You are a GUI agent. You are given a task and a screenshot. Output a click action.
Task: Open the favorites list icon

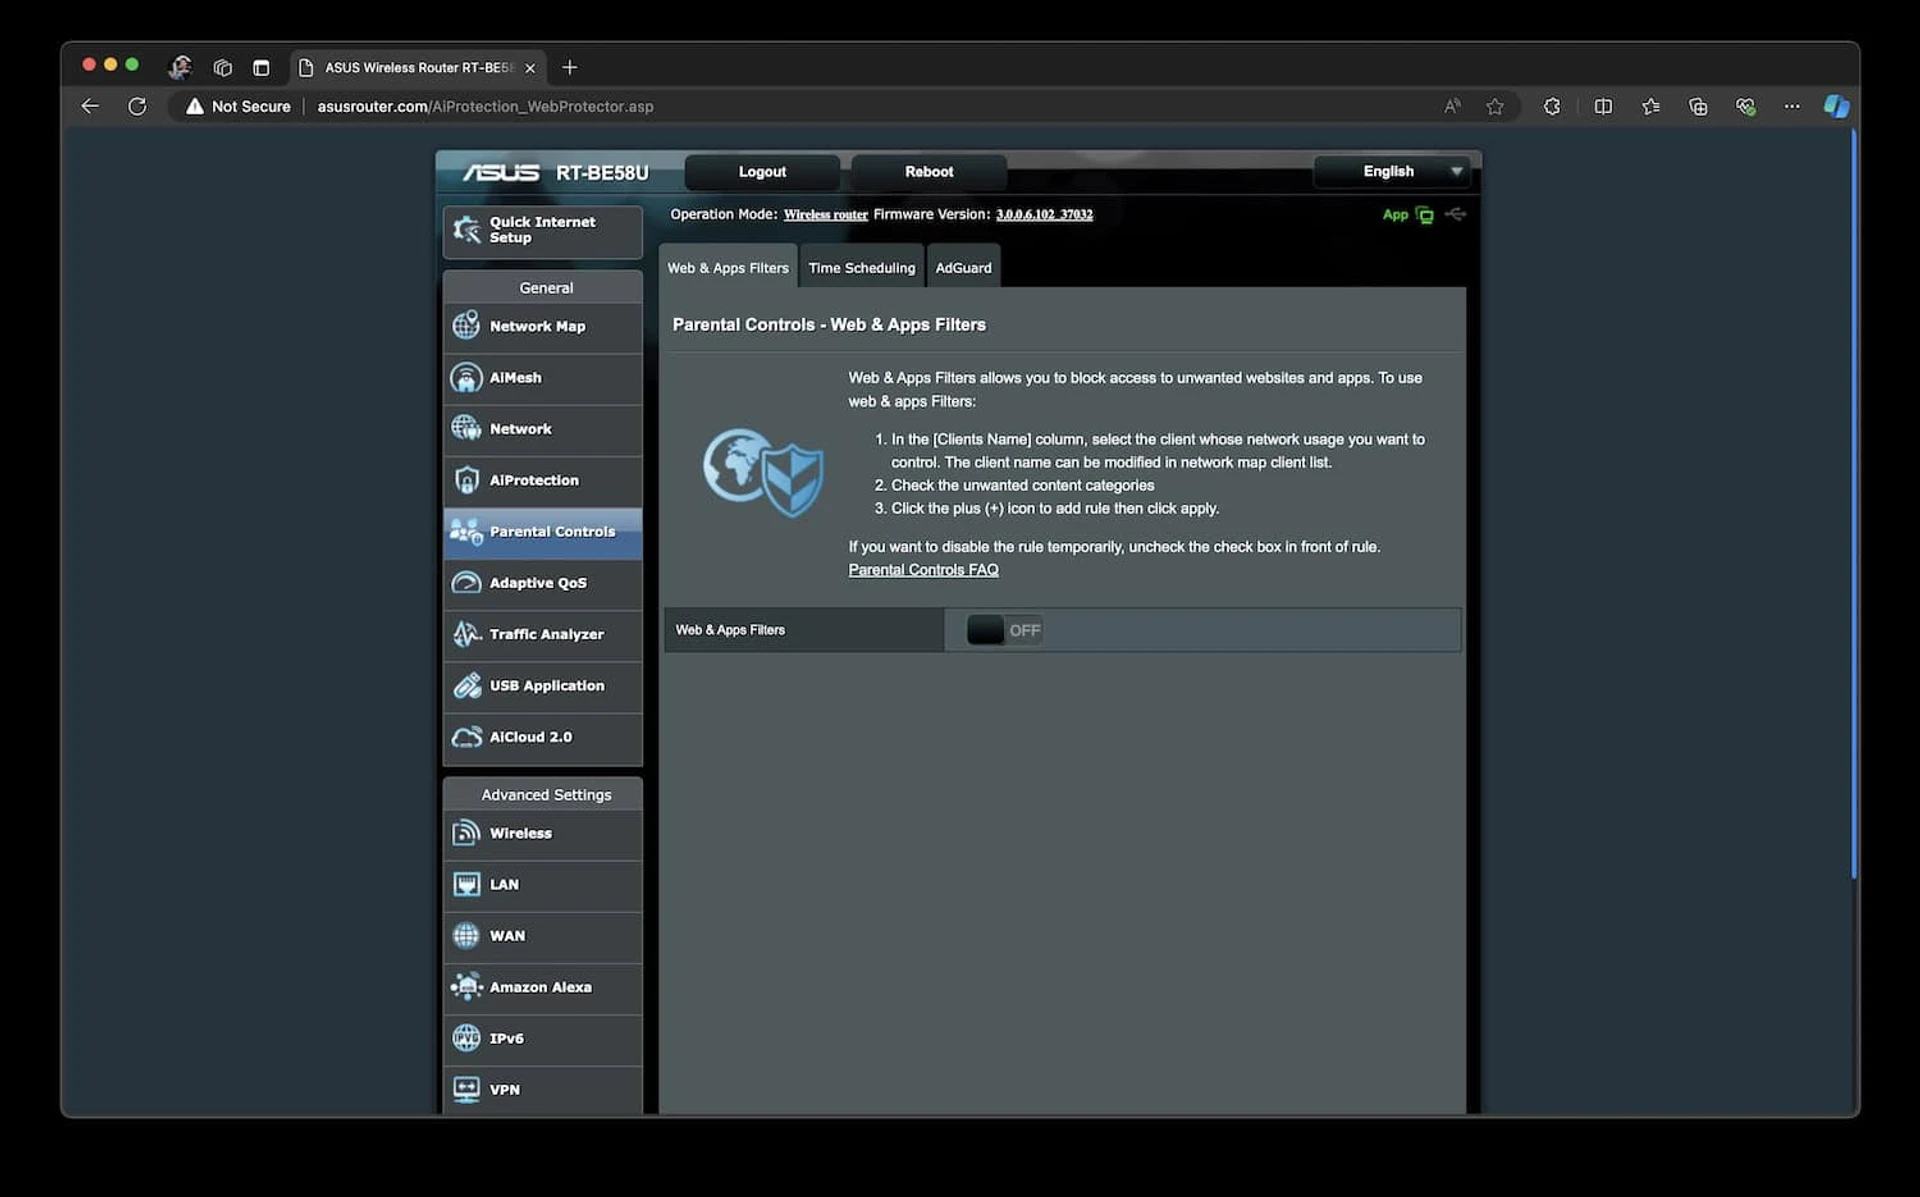[1651, 106]
